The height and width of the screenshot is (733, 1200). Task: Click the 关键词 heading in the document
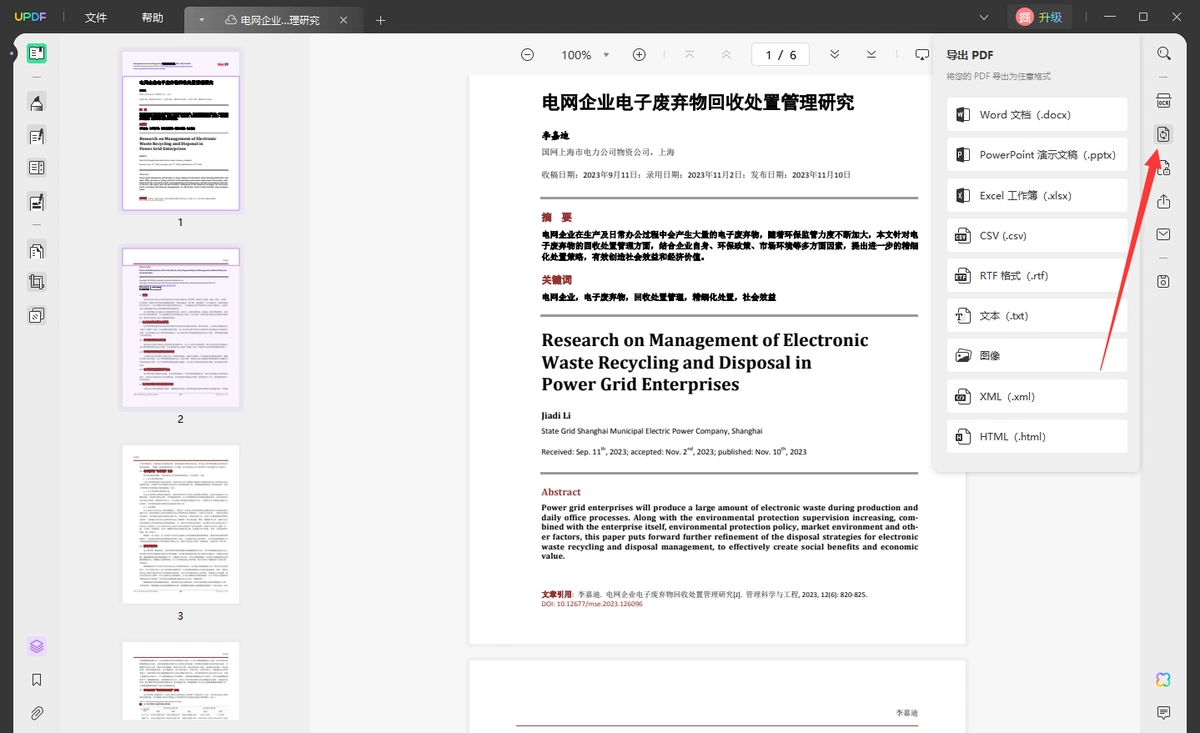[x=557, y=280]
